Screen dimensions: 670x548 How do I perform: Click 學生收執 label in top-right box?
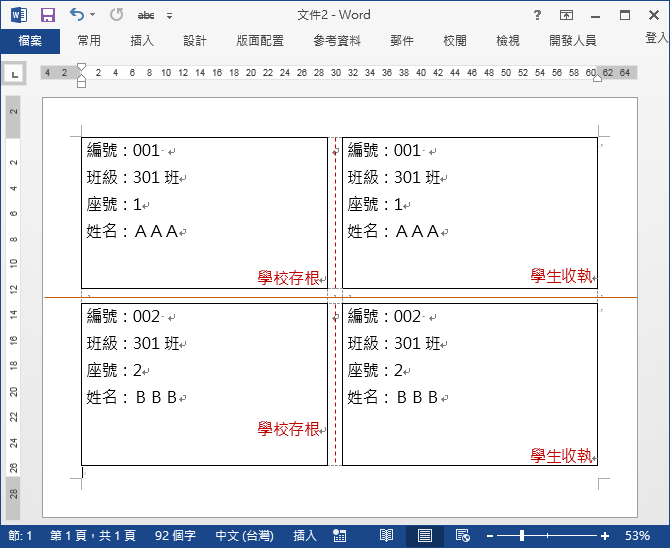coord(561,276)
